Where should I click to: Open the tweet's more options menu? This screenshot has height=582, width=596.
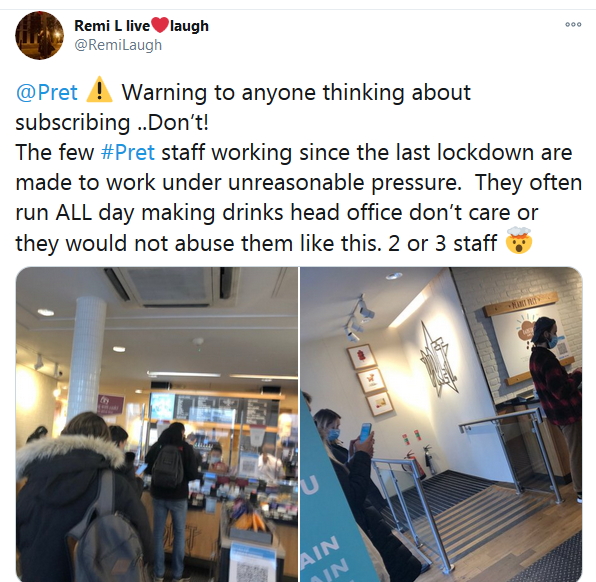click(x=573, y=25)
